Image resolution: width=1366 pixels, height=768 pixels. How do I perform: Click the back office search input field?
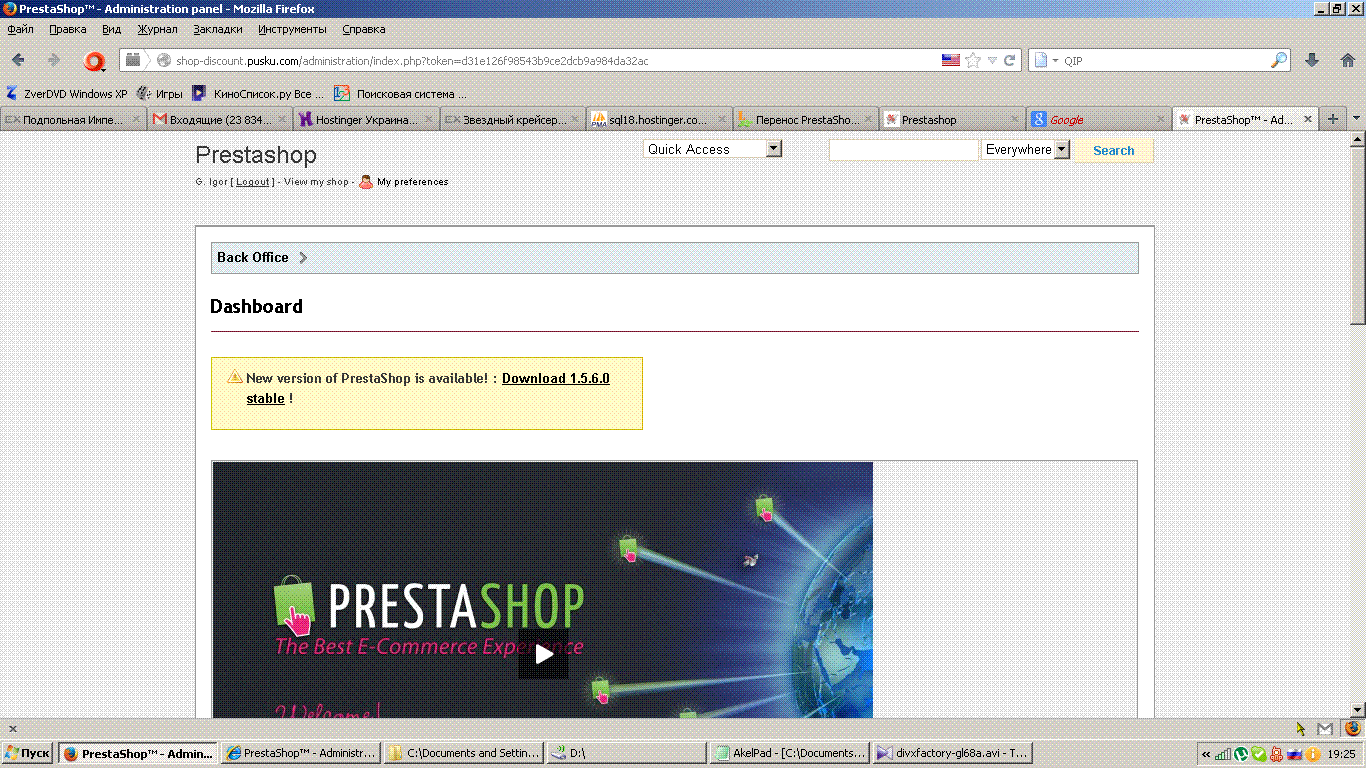tap(904, 150)
